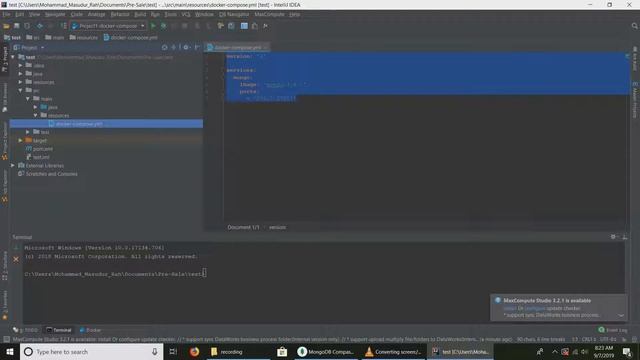The image size is (640, 360).
Task: Click the Synchronize icon in main toolbar
Action: (27, 26)
